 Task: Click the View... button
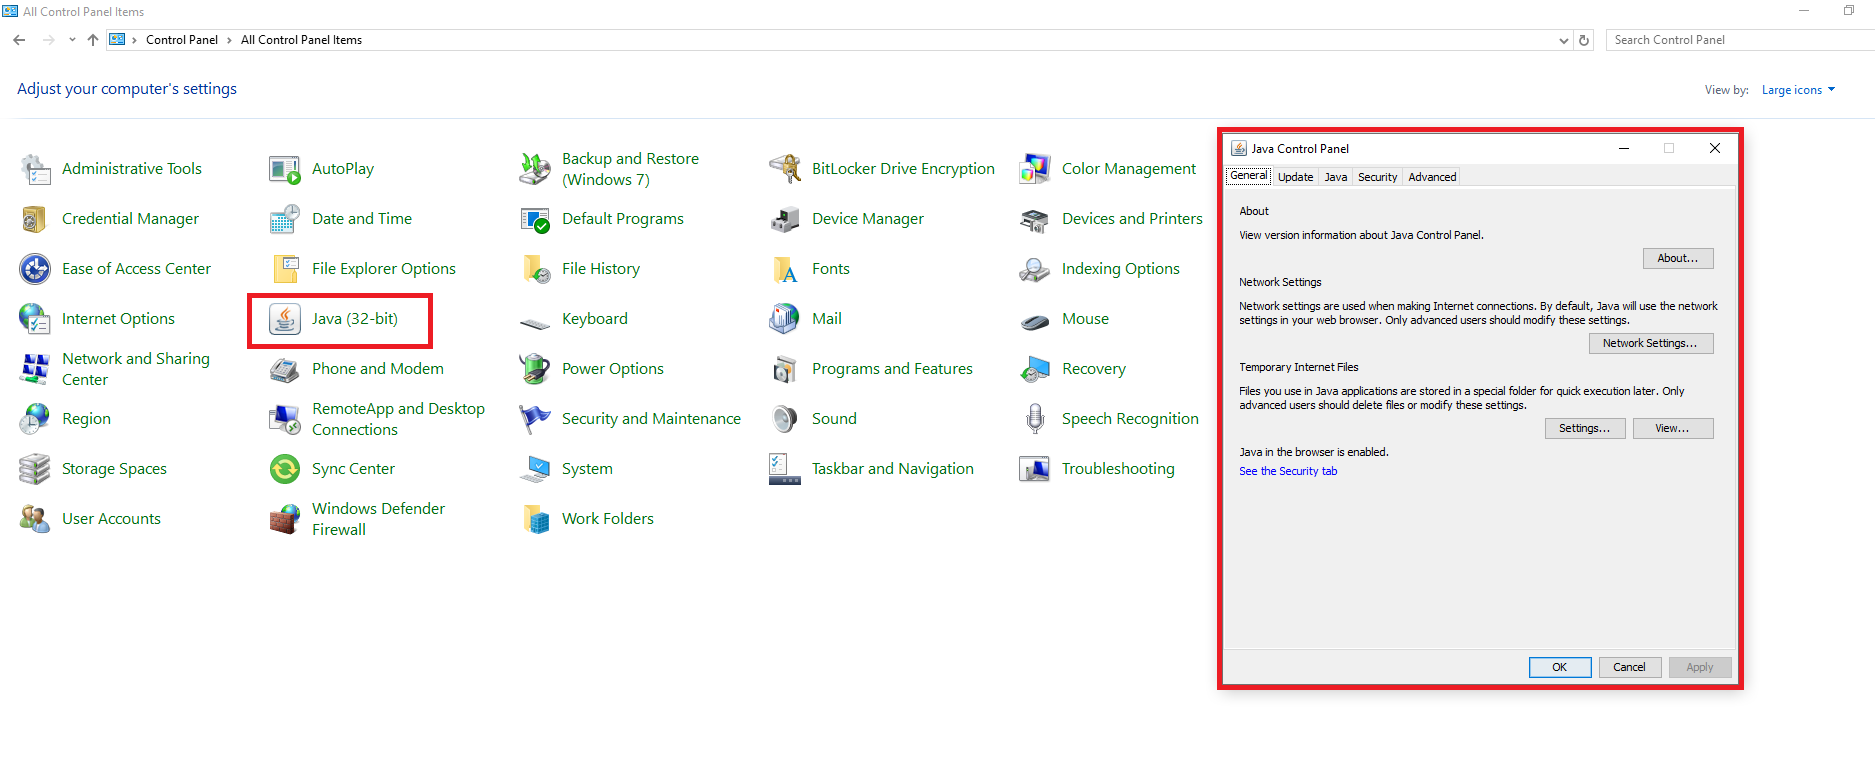tap(1672, 428)
